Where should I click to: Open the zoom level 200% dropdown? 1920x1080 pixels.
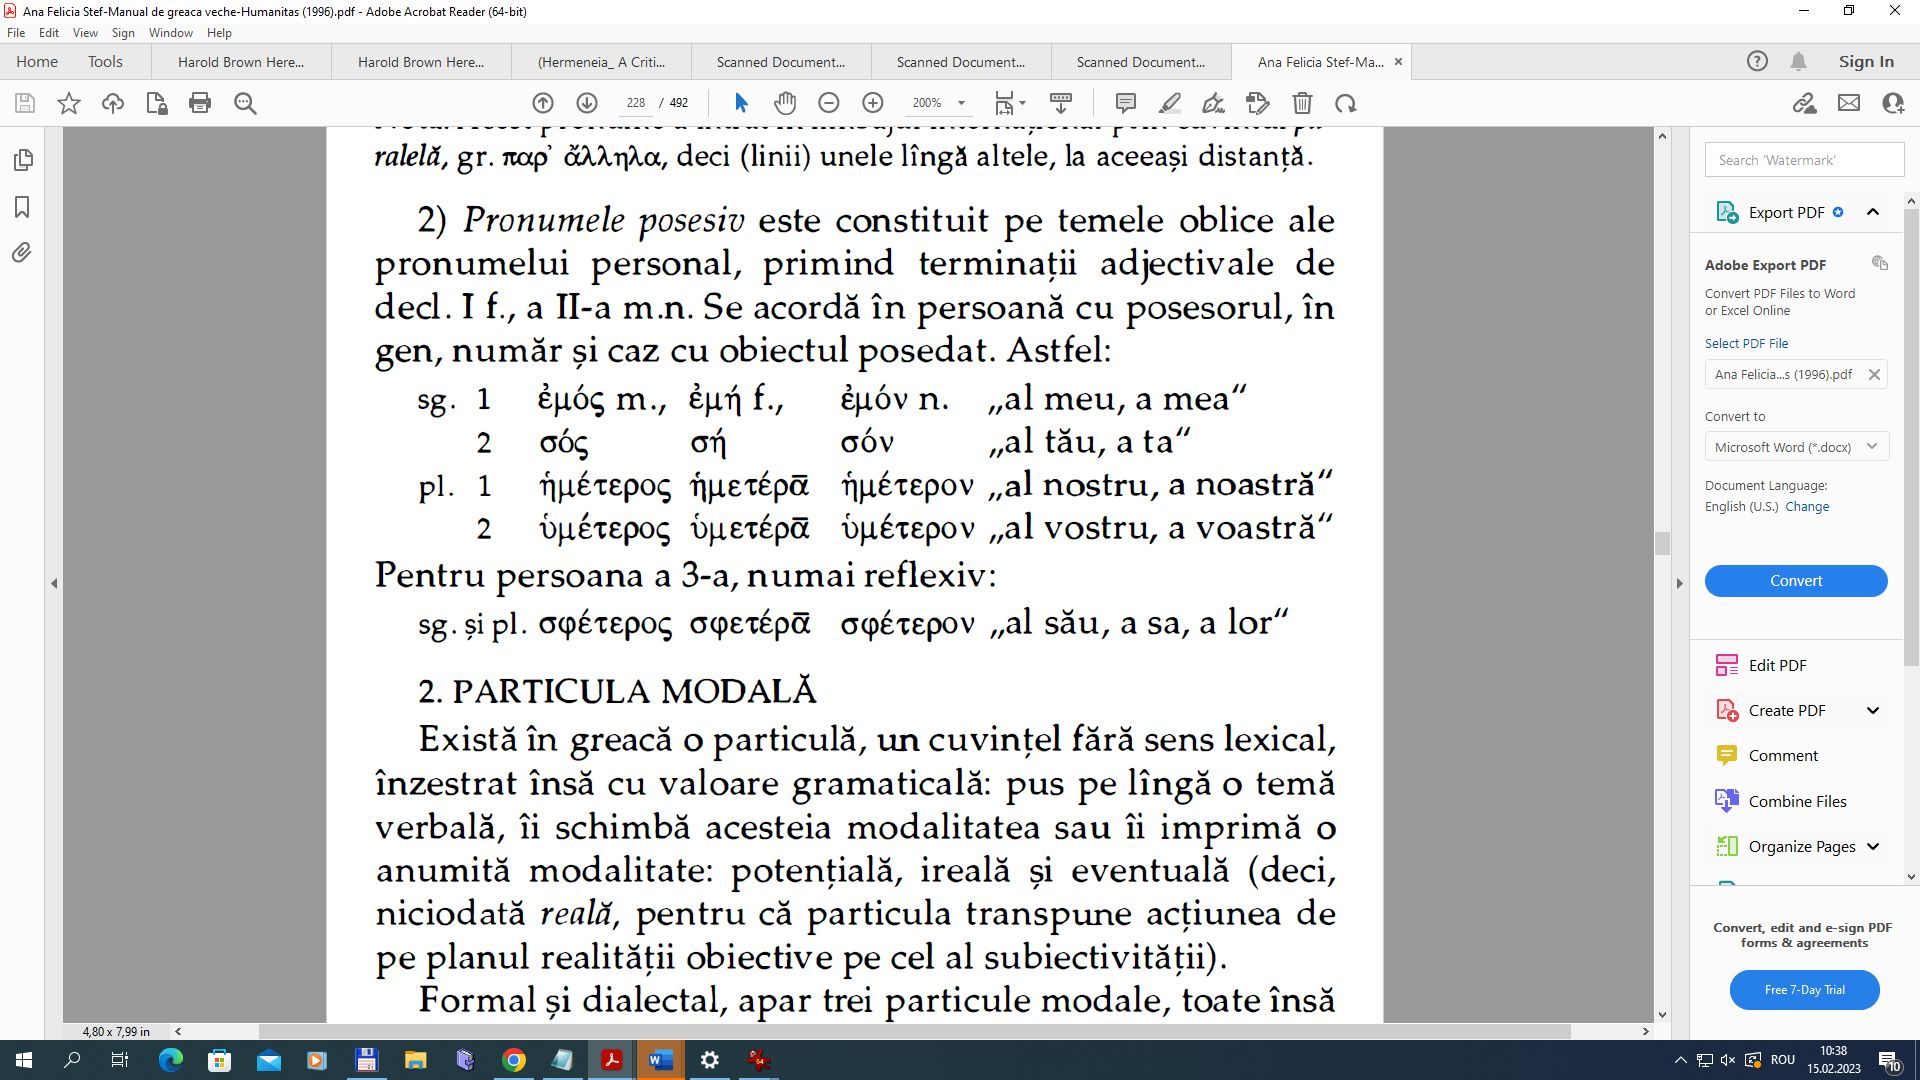pyautogui.click(x=961, y=103)
